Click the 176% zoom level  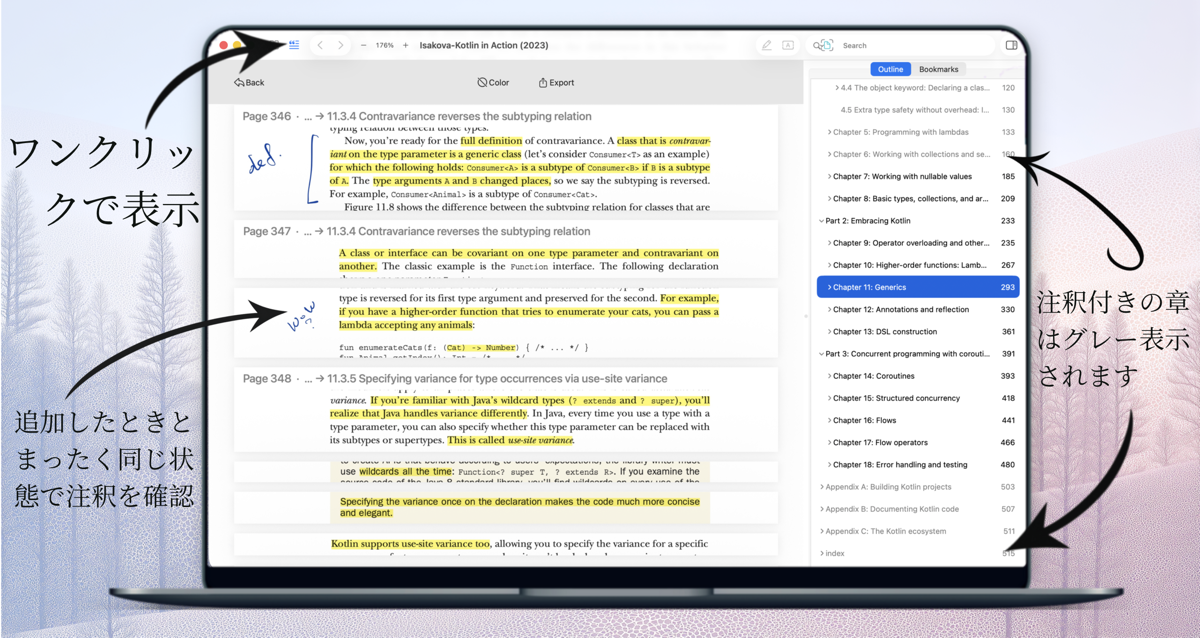coord(384,45)
